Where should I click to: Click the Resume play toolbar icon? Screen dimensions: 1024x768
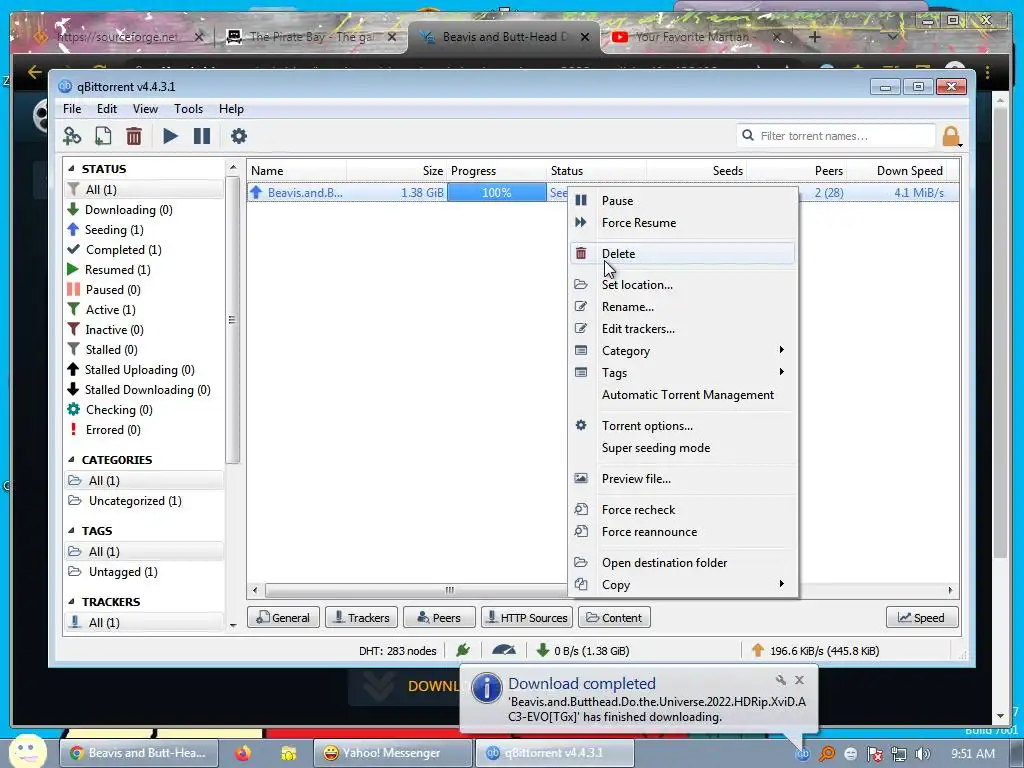[x=170, y=136]
